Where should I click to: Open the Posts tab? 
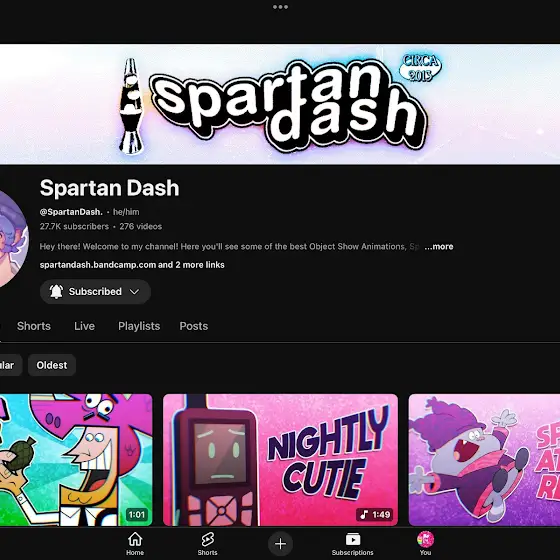click(194, 326)
